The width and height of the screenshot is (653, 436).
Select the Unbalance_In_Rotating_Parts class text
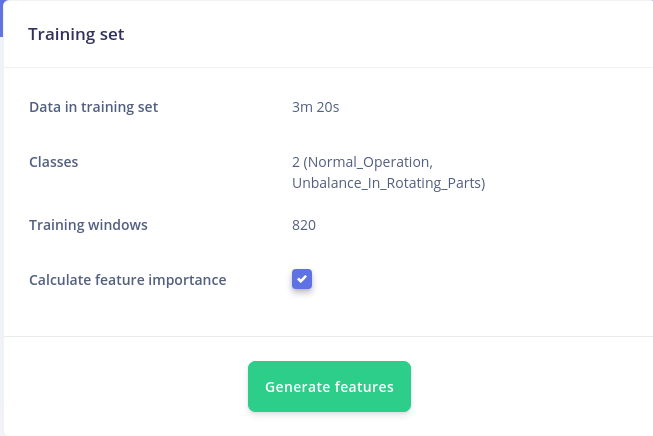coord(387,183)
